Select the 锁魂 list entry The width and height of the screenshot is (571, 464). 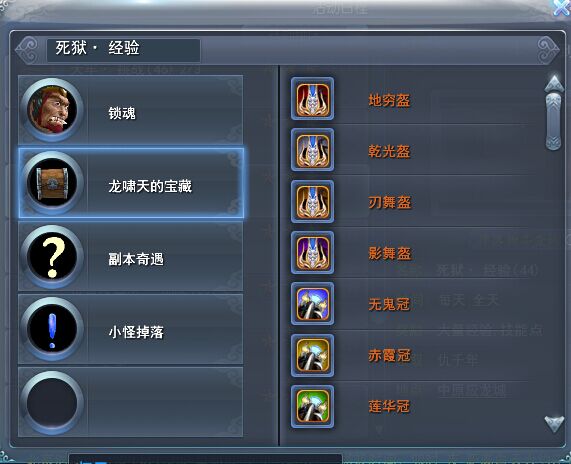click(131, 110)
